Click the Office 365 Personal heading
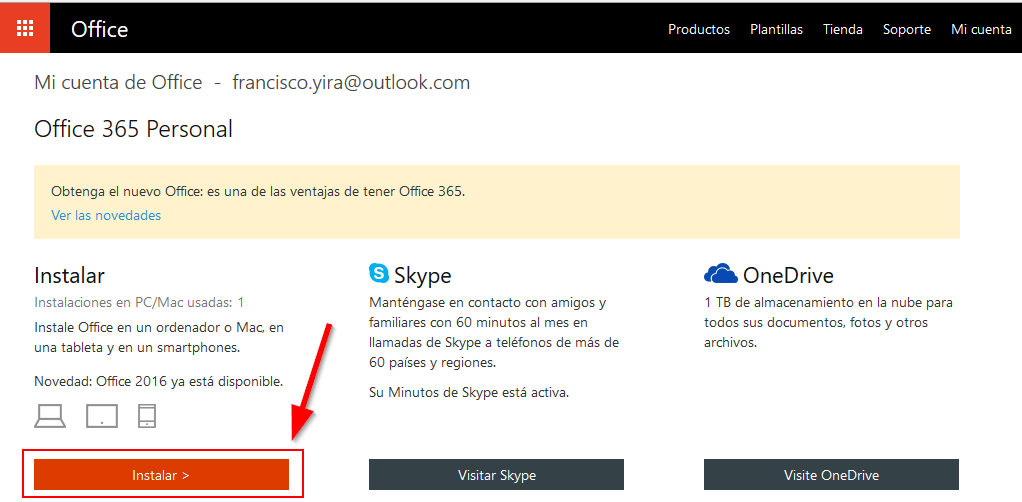 (x=134, y=129)
